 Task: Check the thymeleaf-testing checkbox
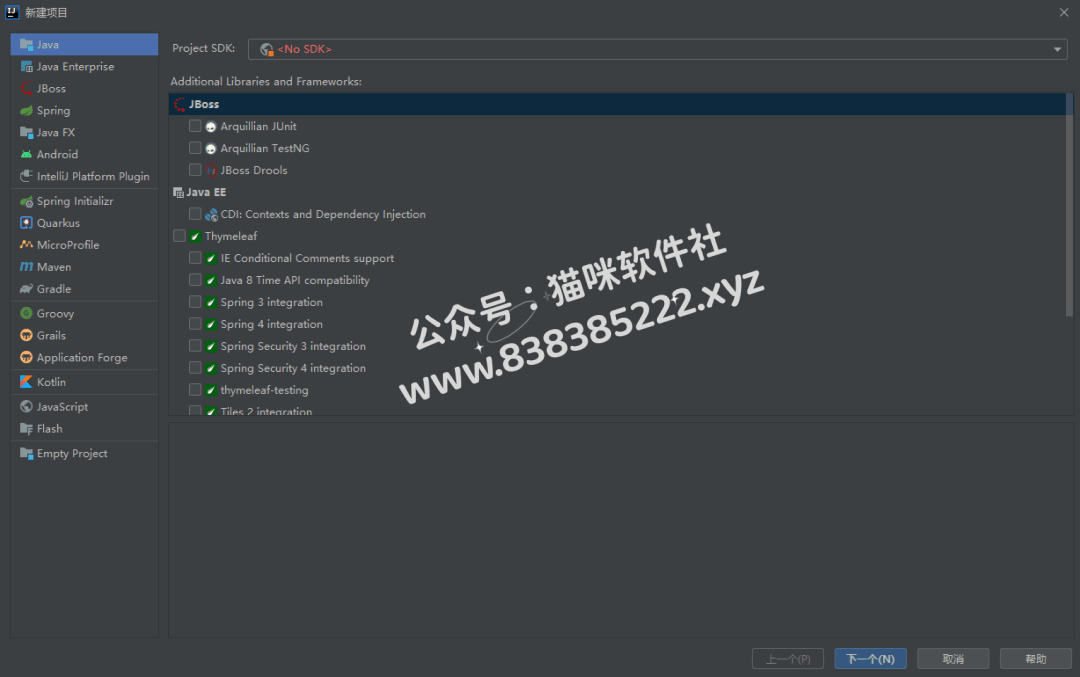(x=195, y=390)
